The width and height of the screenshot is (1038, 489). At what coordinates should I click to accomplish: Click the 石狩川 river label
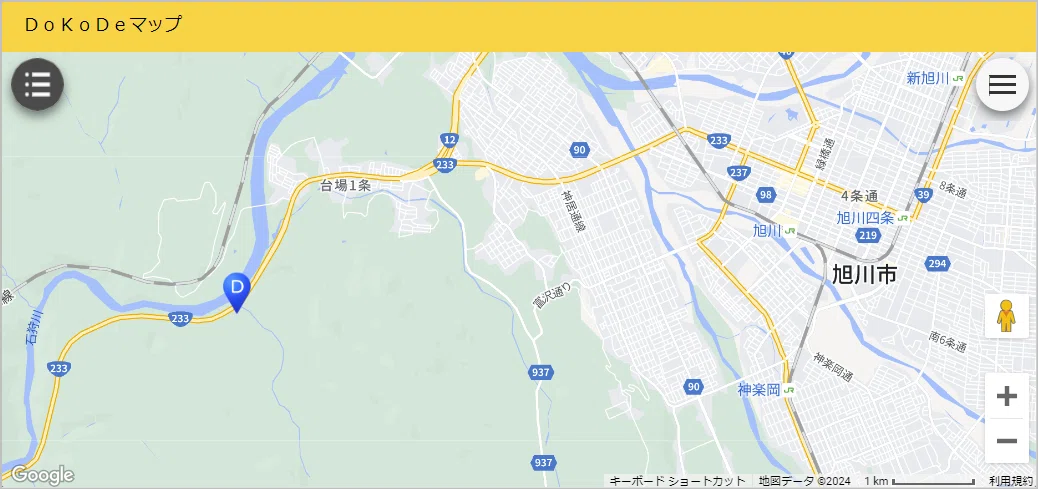click(34, 328)
